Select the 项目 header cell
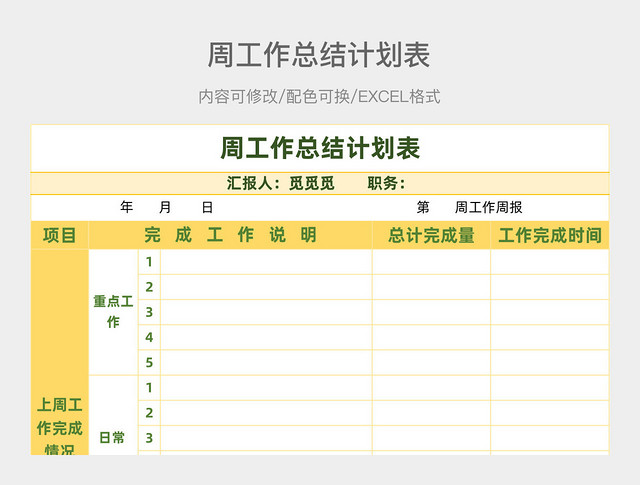 60,235
